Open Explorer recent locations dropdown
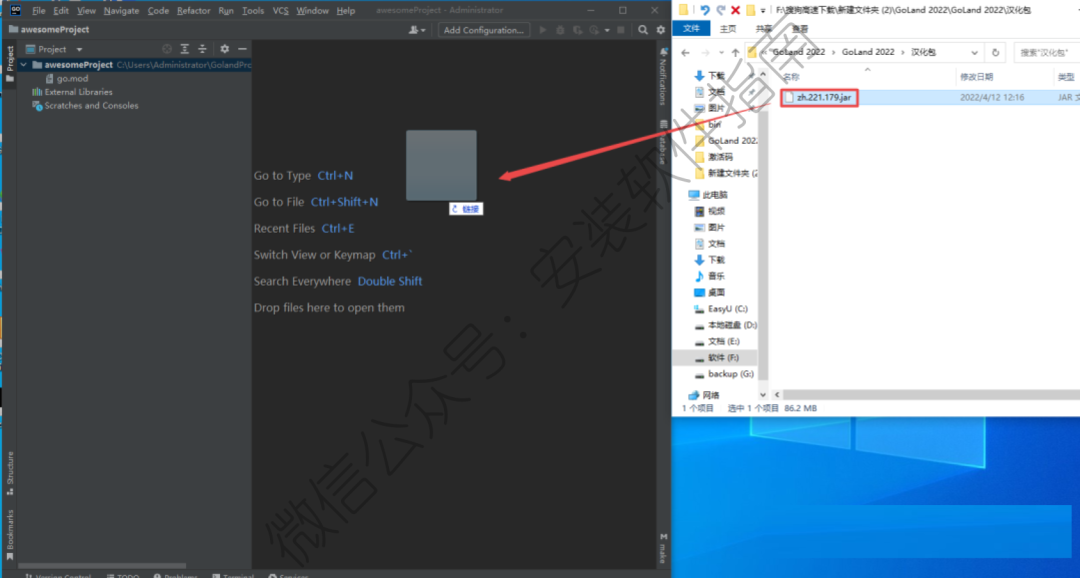 720,53
